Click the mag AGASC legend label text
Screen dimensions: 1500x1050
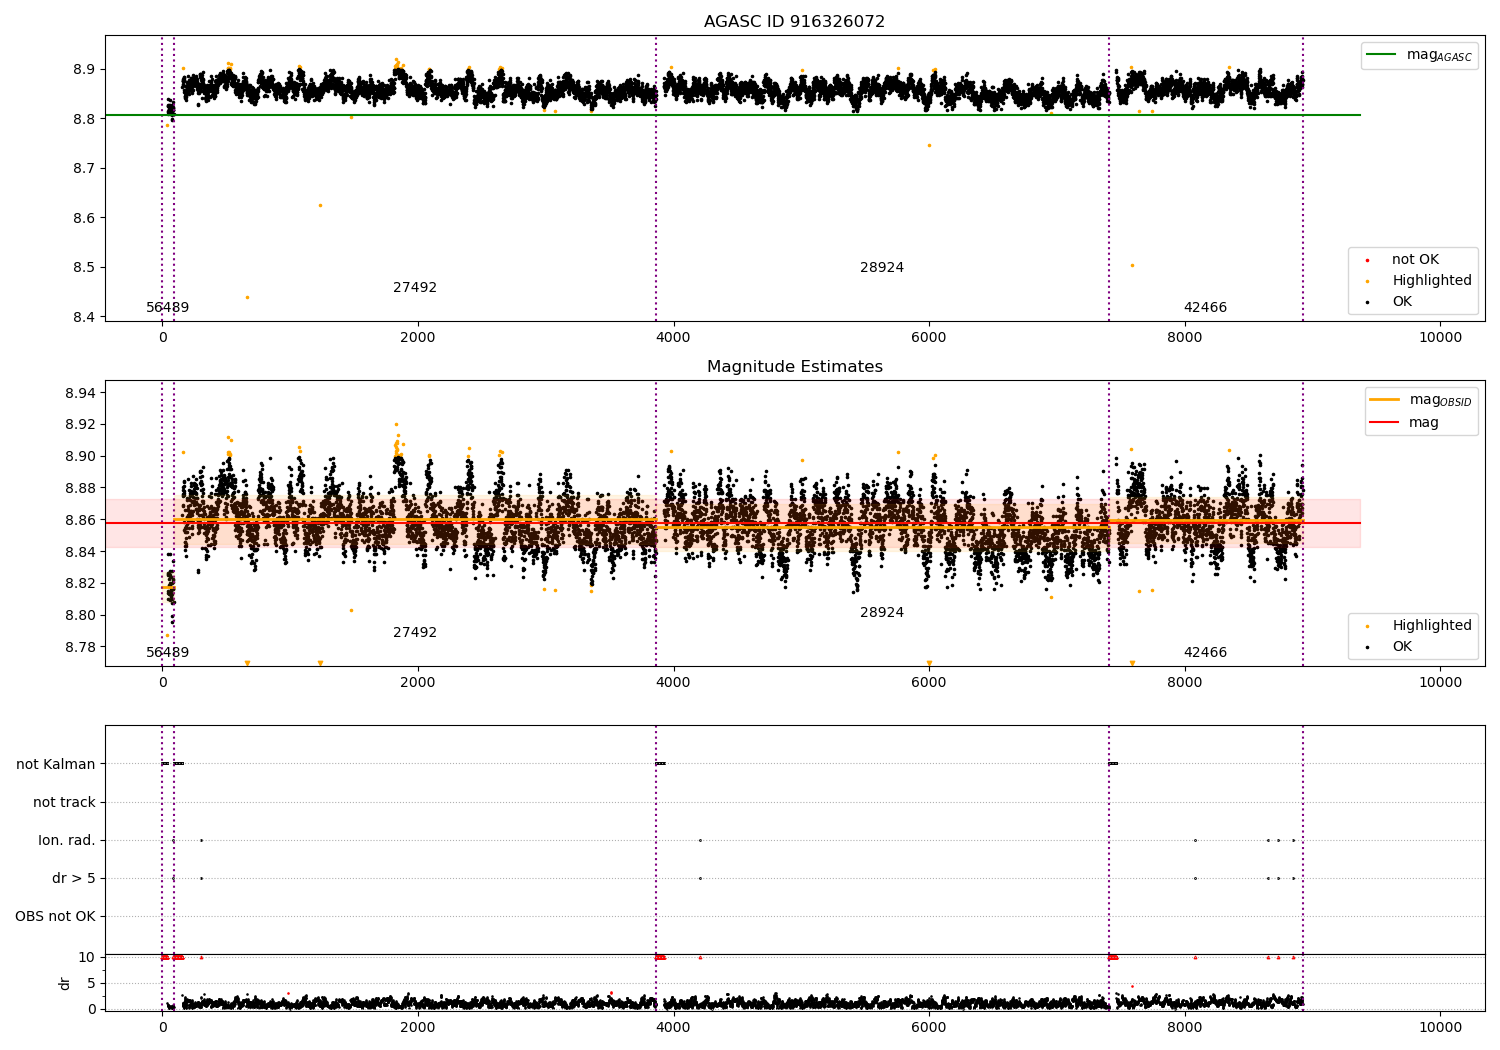(1439, 55)
